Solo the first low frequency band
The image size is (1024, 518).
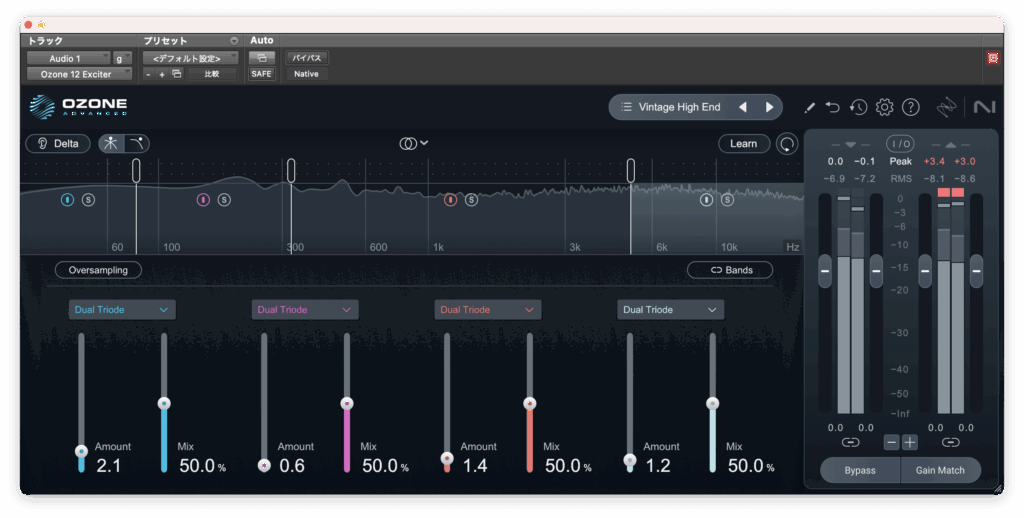(x=88, y=200)
